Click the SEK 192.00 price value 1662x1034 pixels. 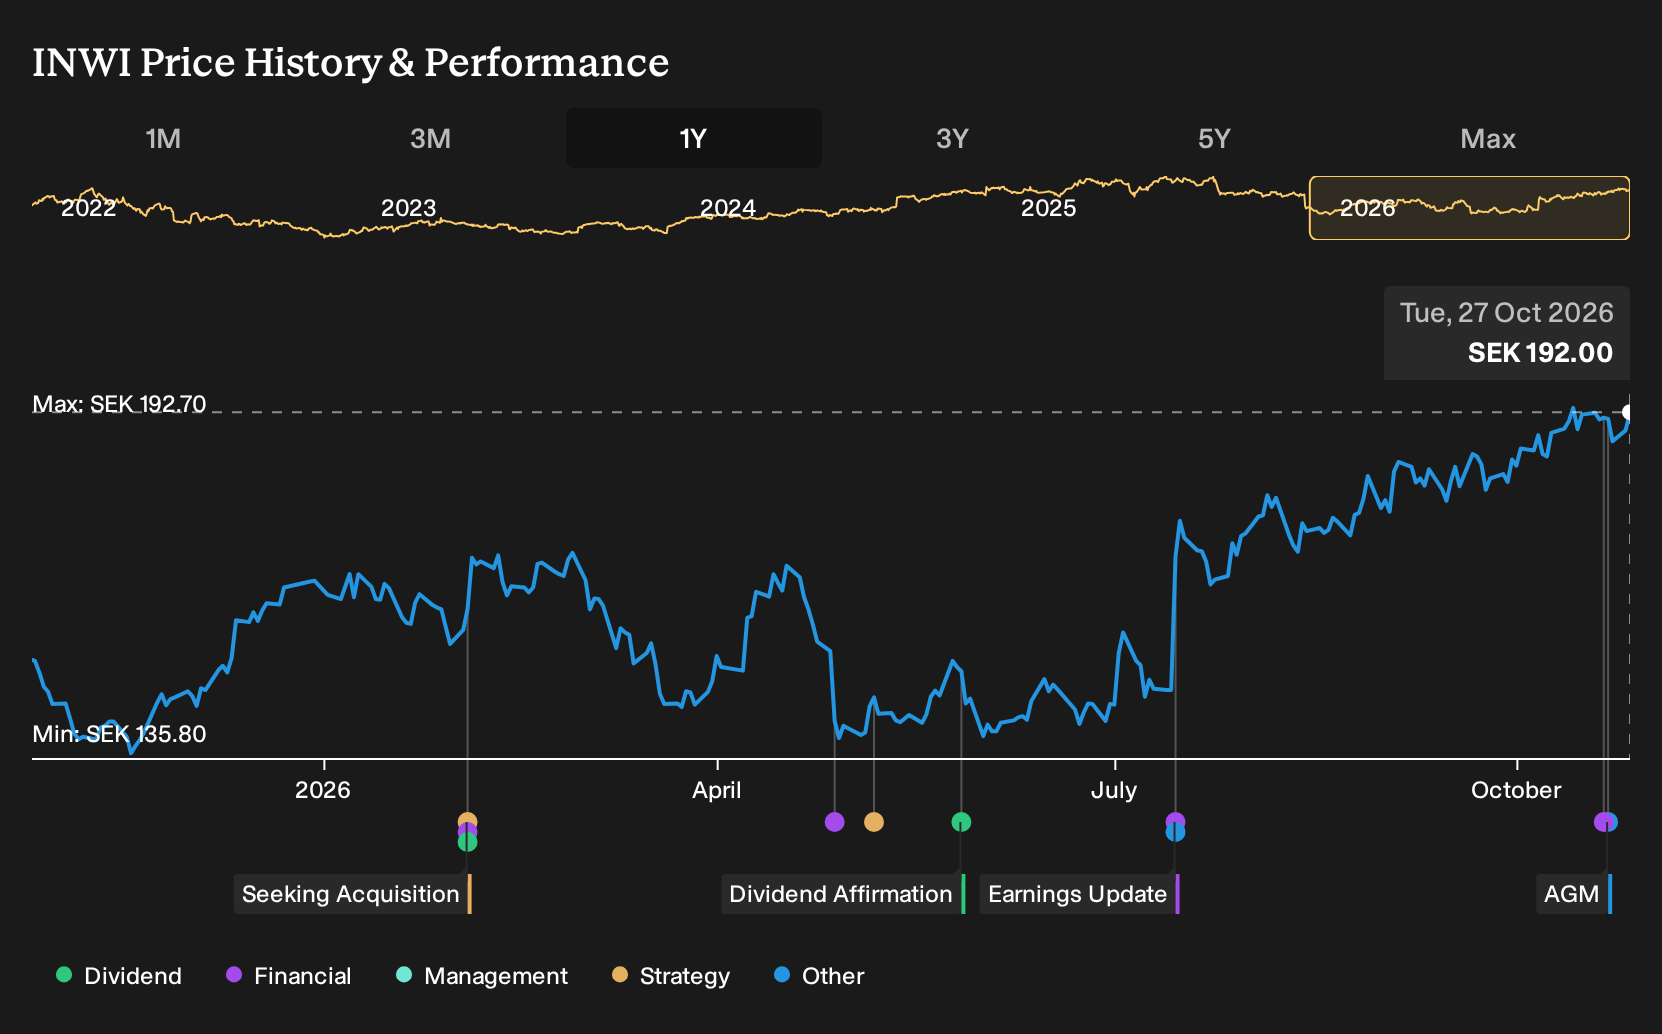1540,353
